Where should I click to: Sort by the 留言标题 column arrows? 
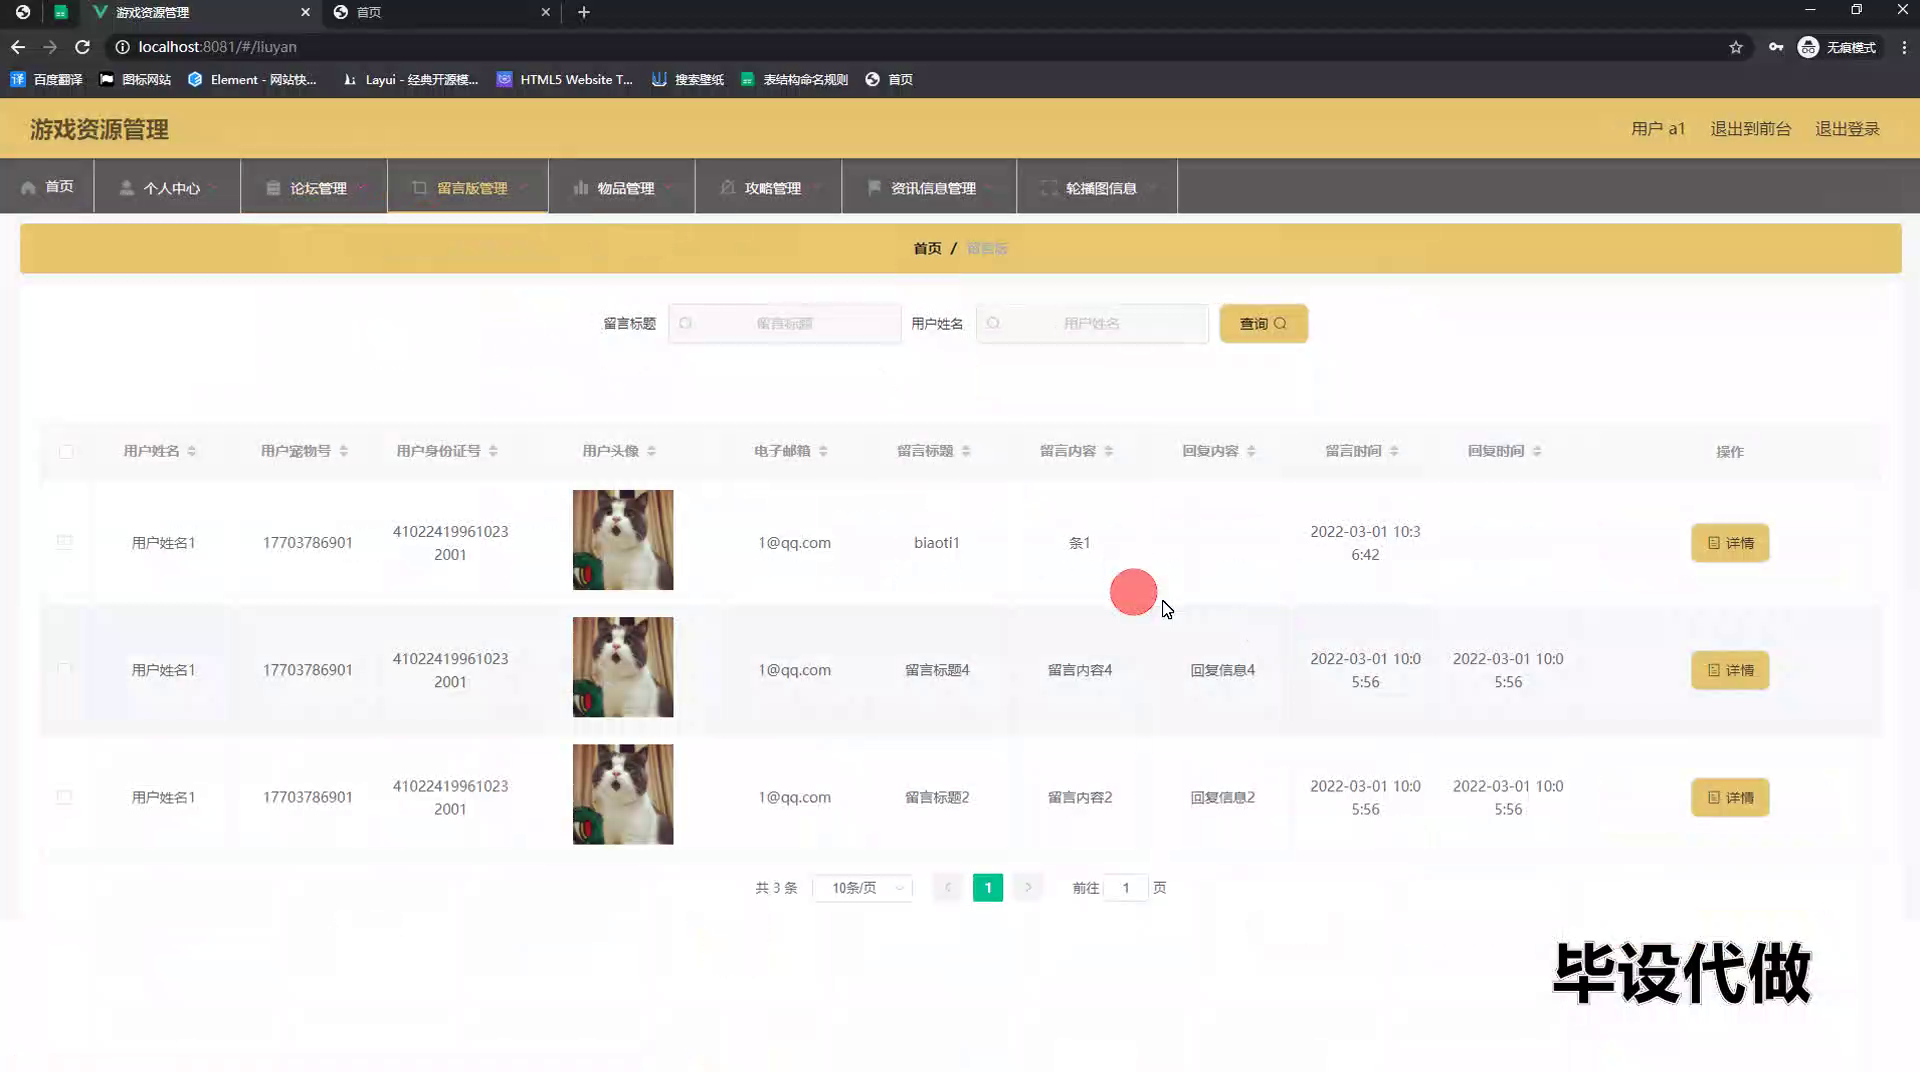[966, 451]
